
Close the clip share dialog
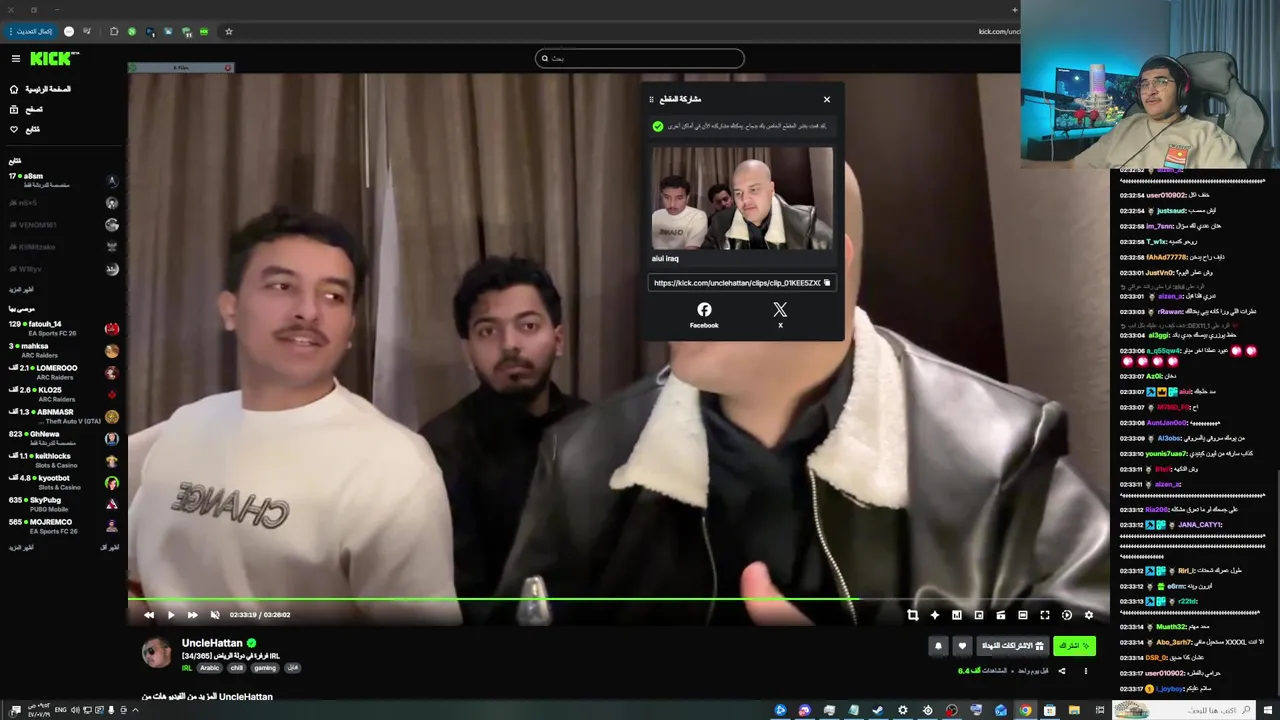click(x=827, y=99)
